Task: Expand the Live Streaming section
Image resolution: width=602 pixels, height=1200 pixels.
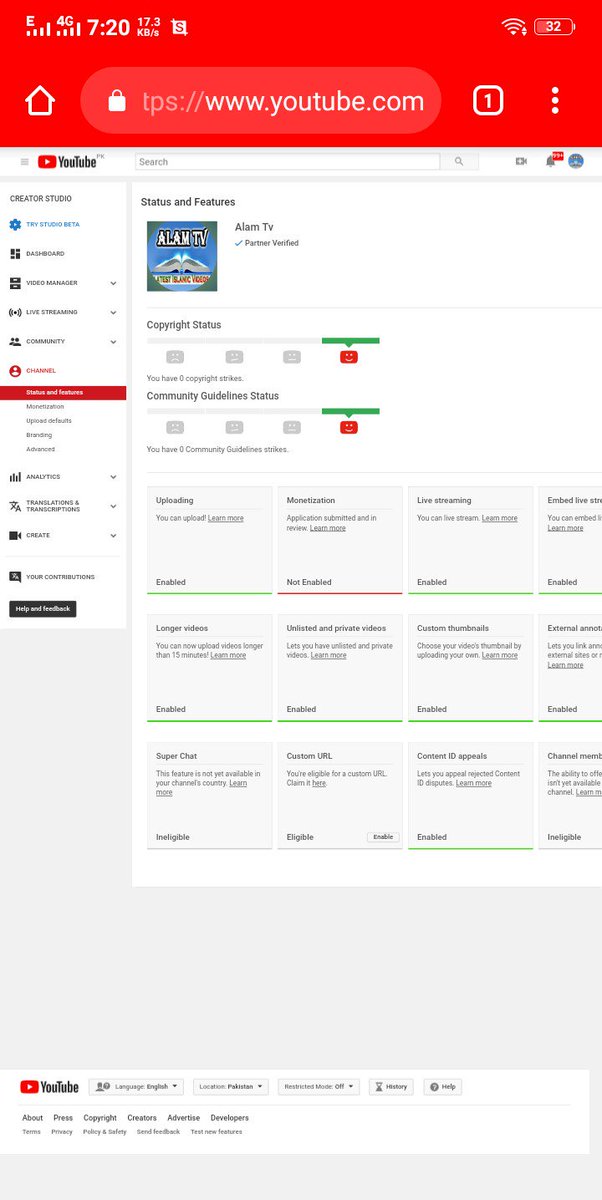Action: tap(113, 312)
